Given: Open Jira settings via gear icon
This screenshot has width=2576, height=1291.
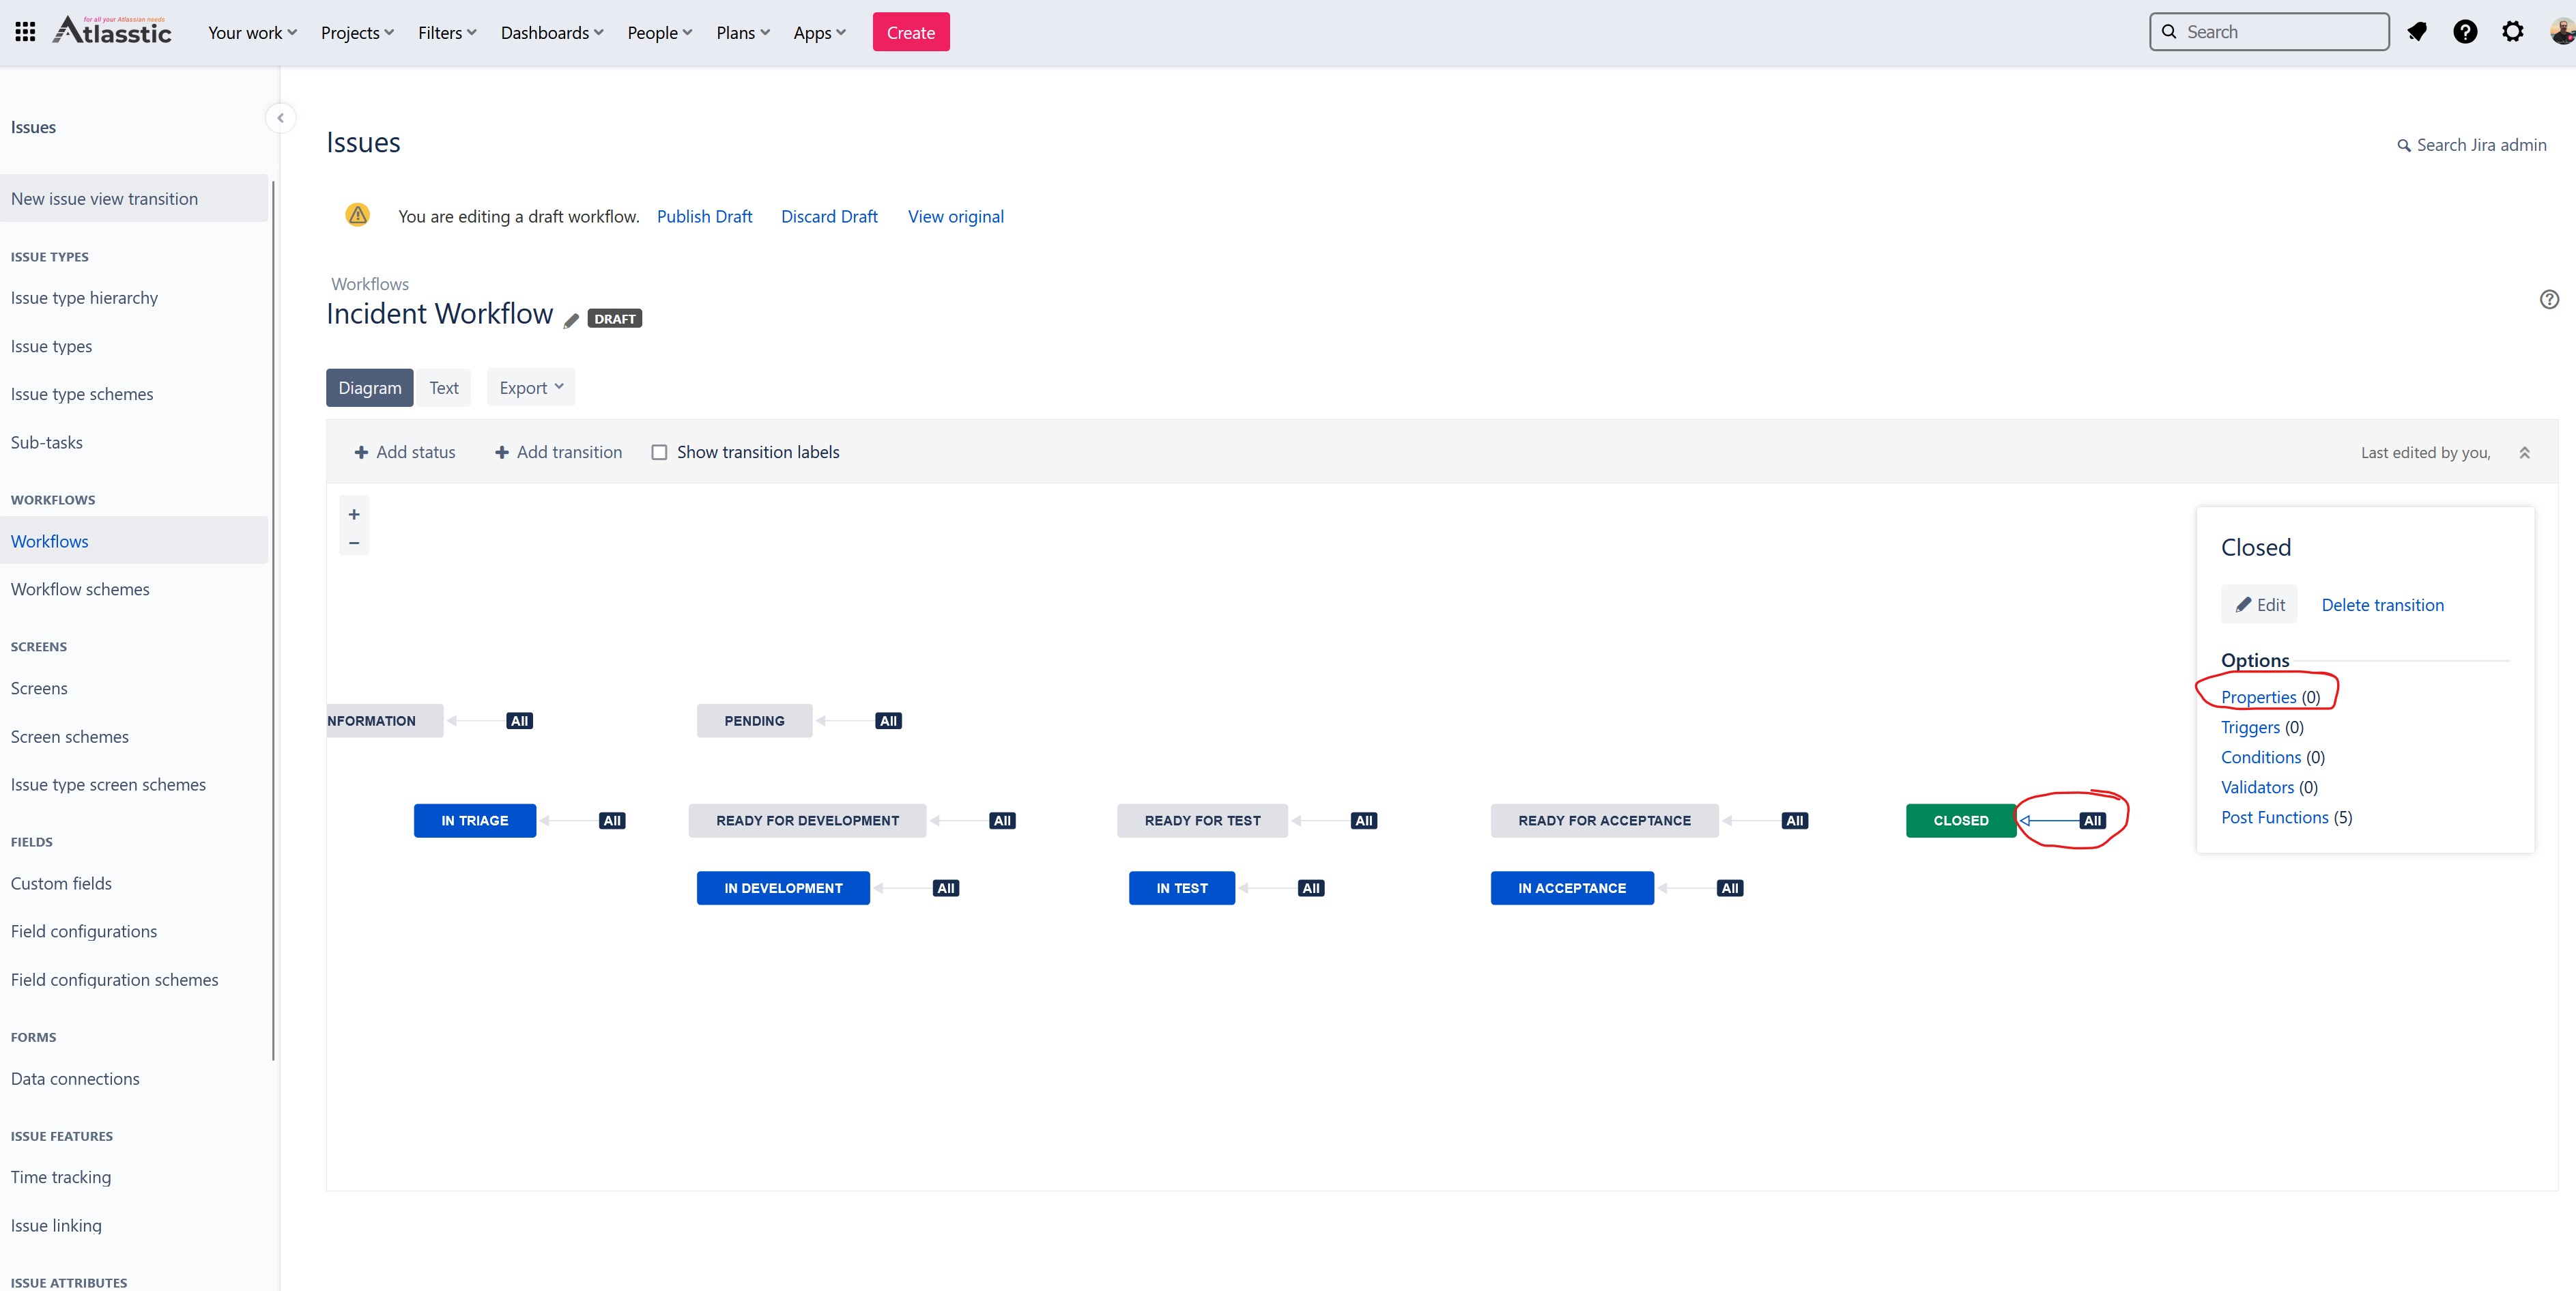Looking at the screenshot, I should [x=2513, y=31].
